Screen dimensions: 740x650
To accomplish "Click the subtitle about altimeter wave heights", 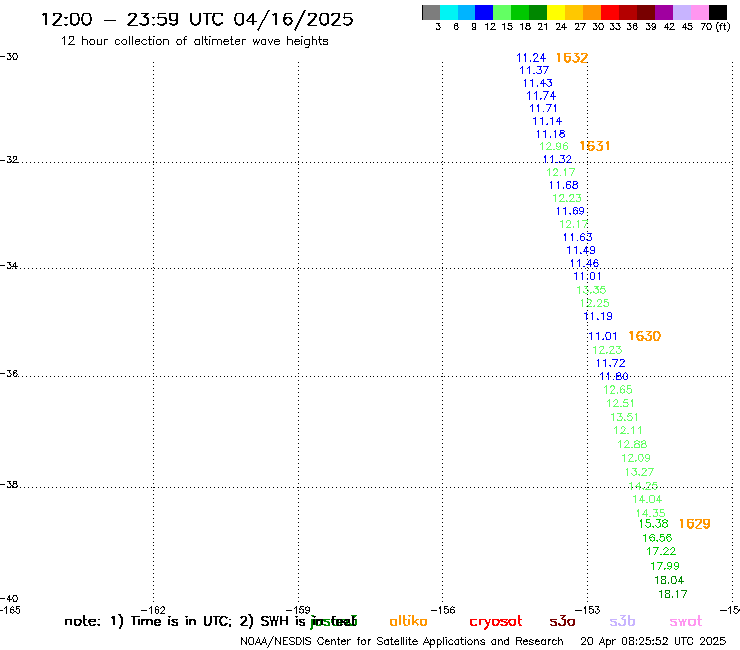I will (194, 41).
